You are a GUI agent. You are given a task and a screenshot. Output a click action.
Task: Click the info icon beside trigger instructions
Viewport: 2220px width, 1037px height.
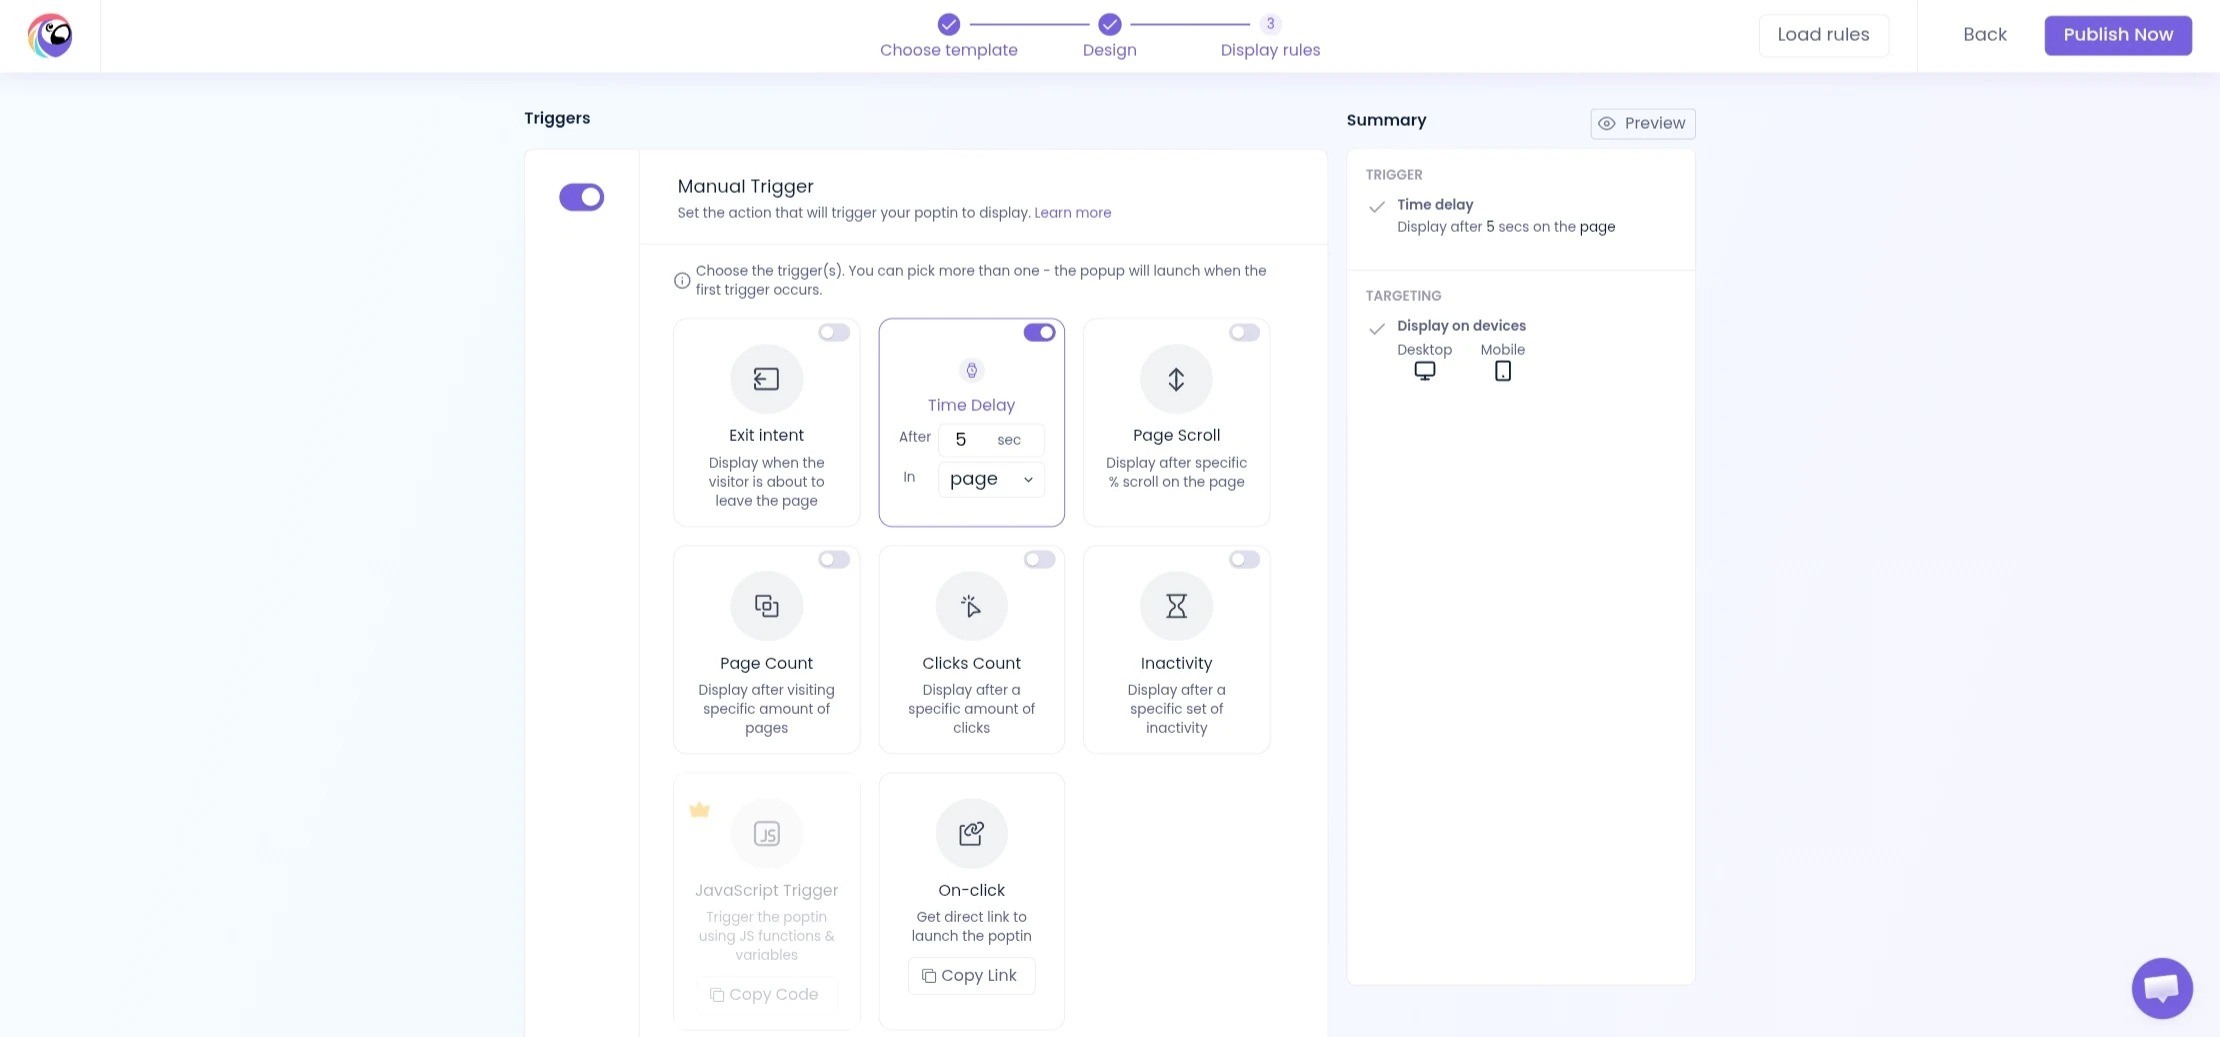(682, 280)
